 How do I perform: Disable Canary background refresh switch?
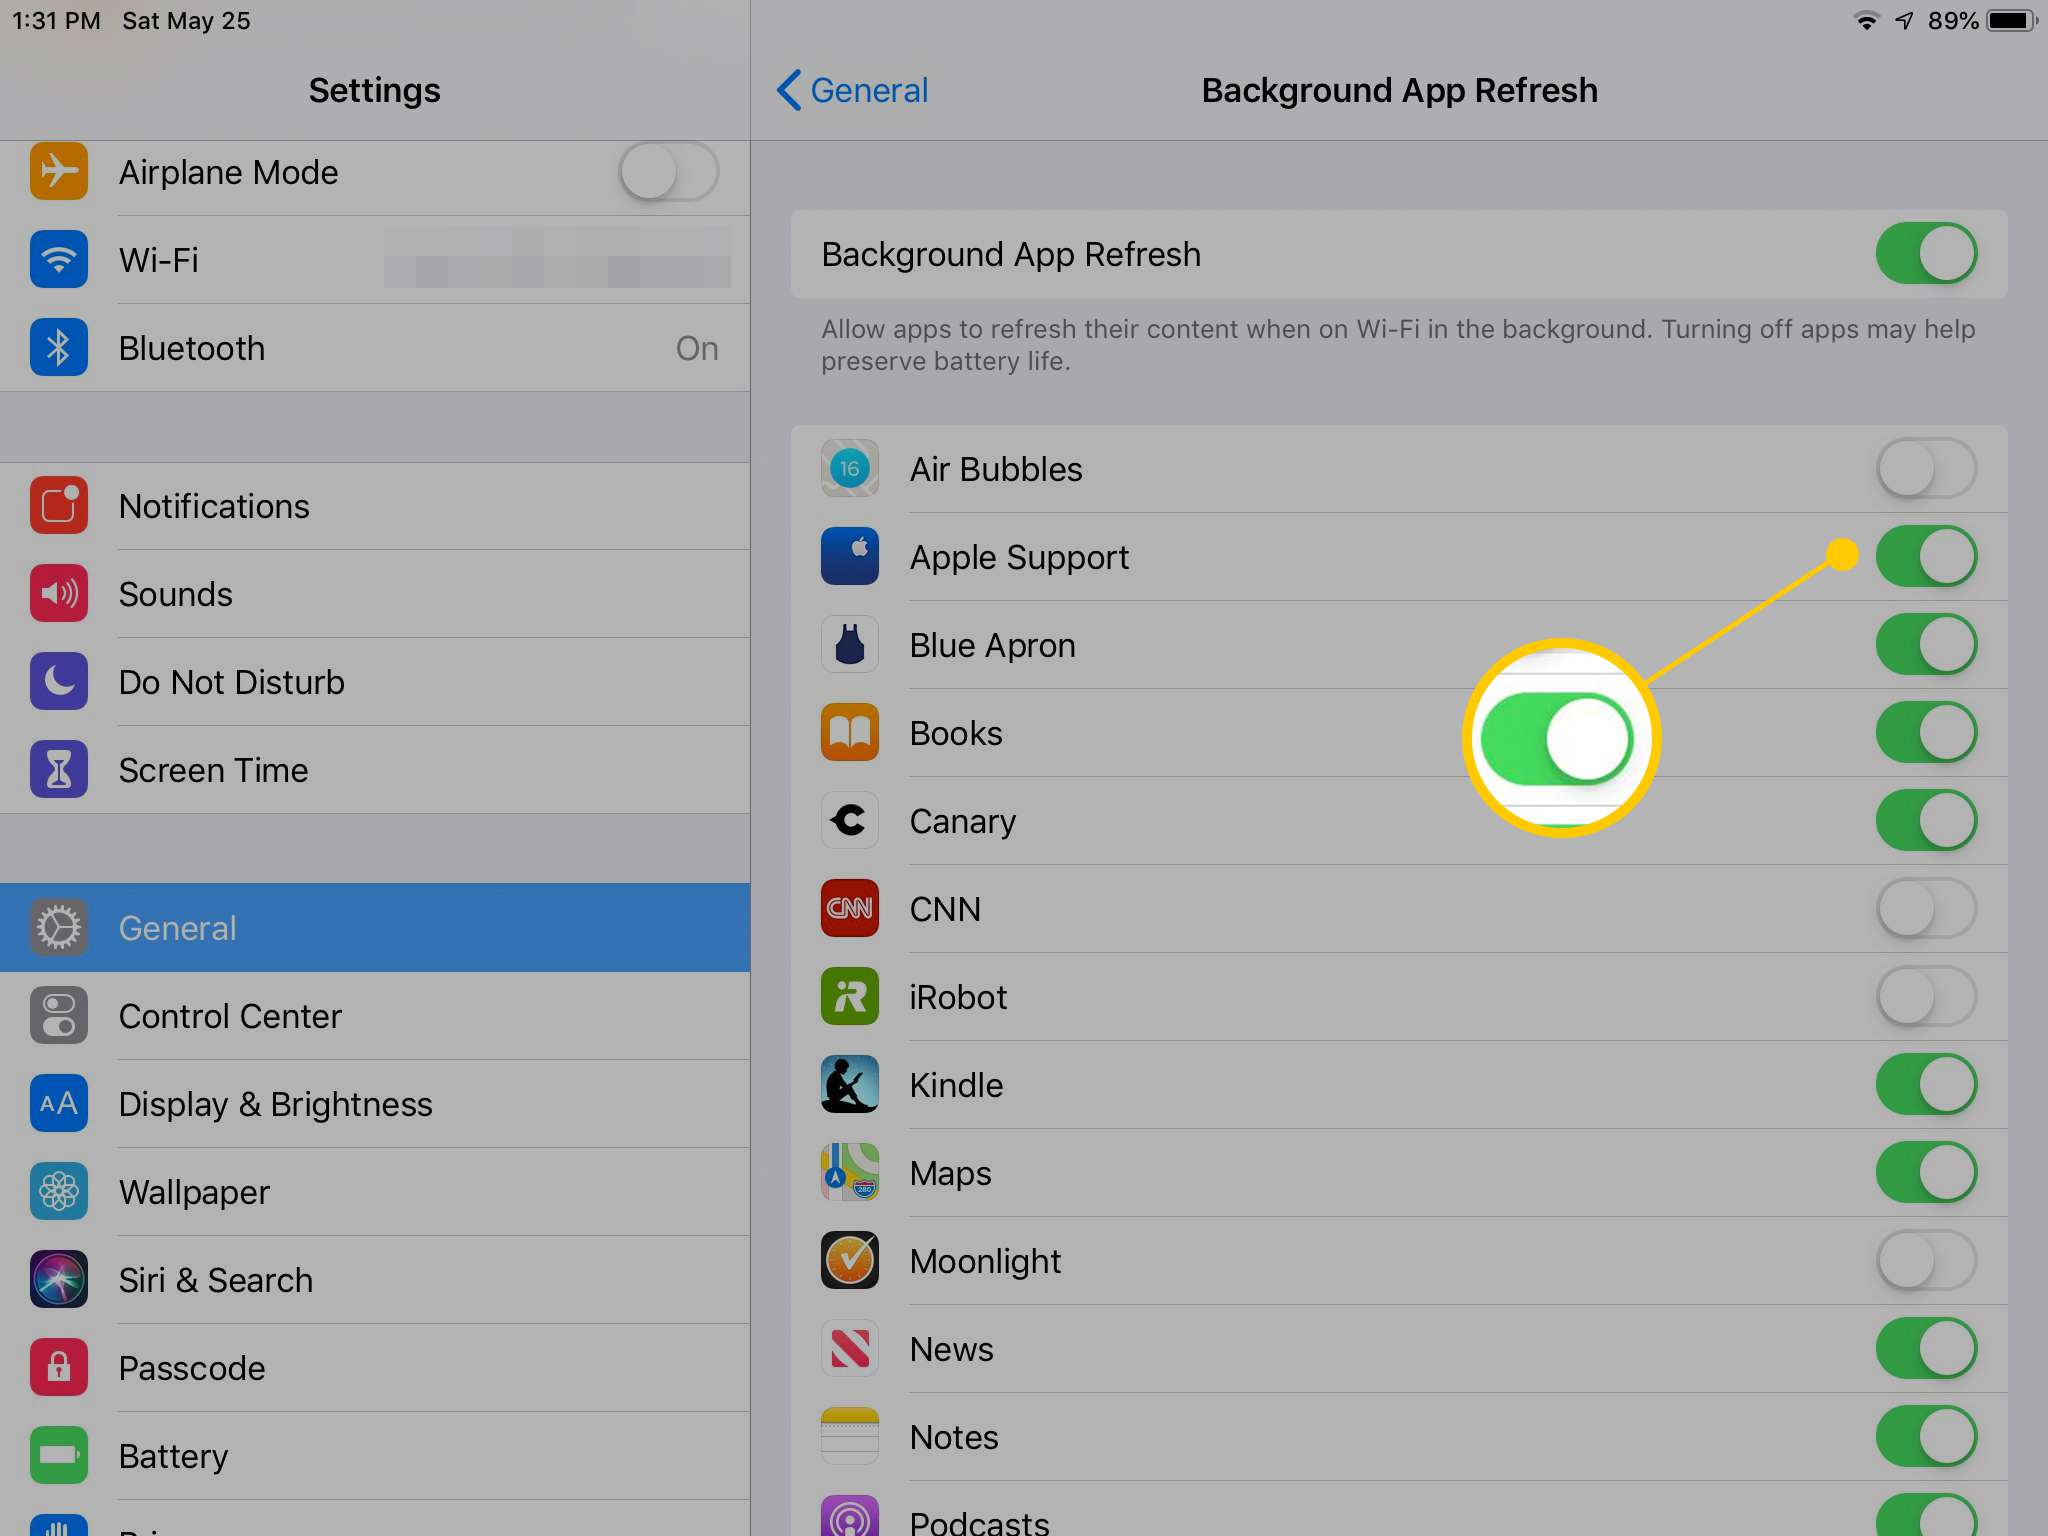[1926, 820]
